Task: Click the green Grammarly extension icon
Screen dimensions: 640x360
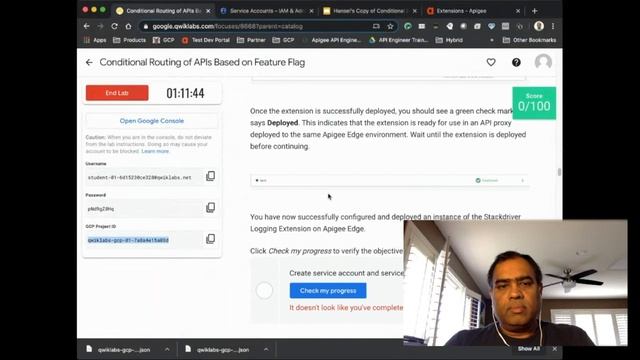Action: pos(407,26)
